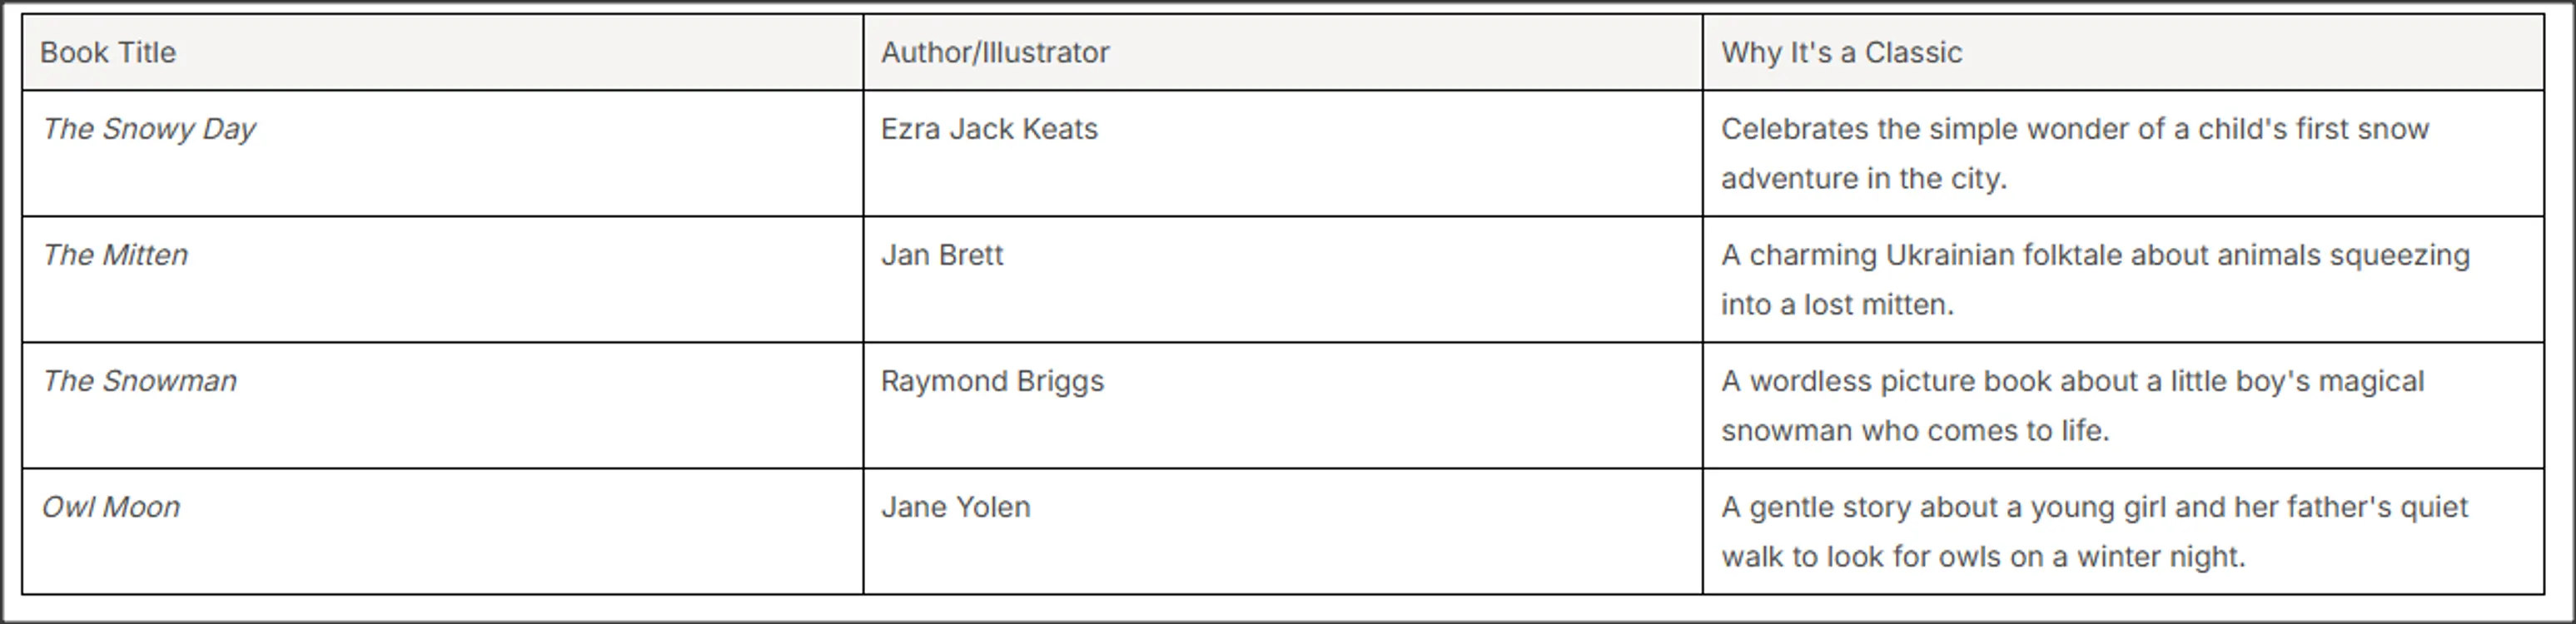Click description starting 'A wordless picture book'
2576x624 pixels.
2072,381
